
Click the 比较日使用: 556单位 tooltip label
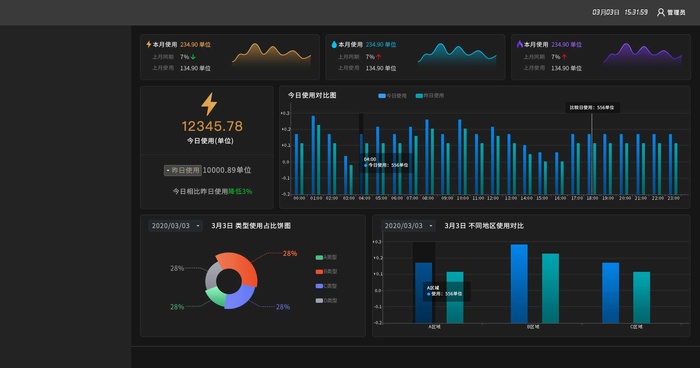[x=592, y=108]
